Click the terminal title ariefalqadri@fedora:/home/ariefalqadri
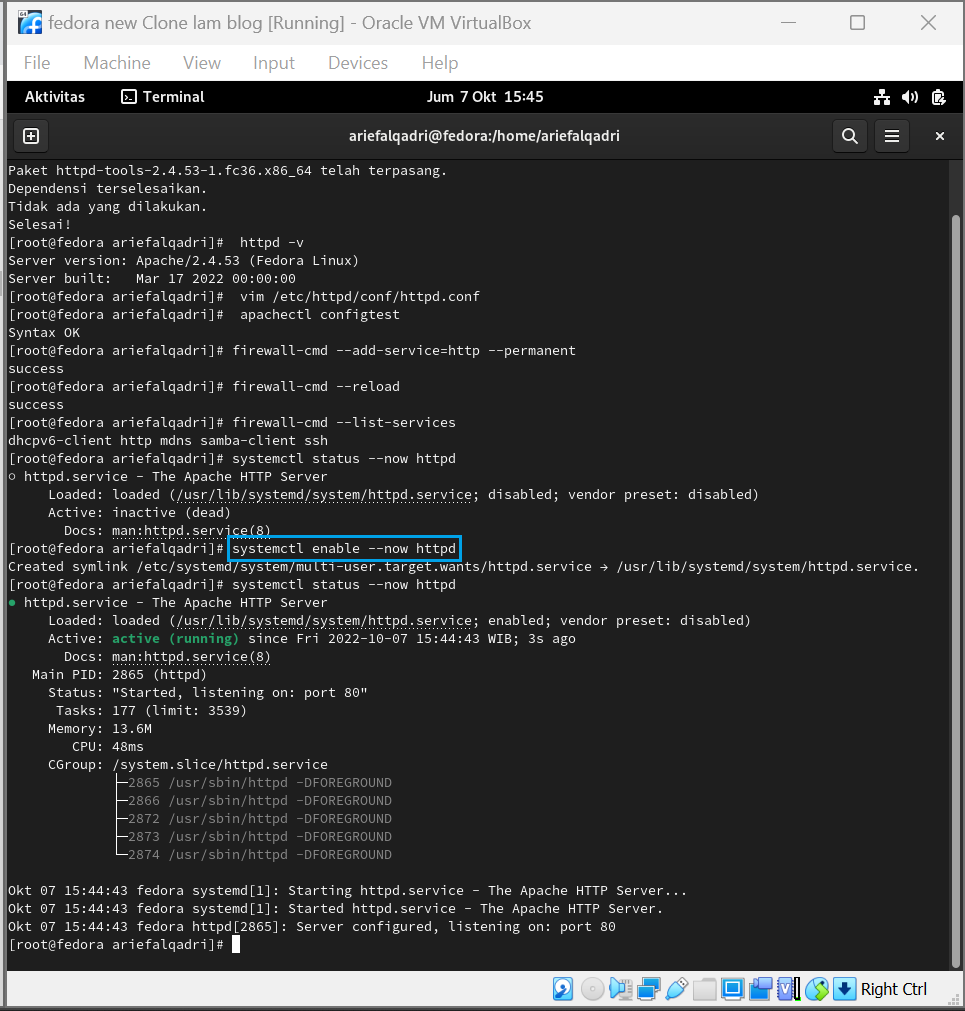 [484, 136]
